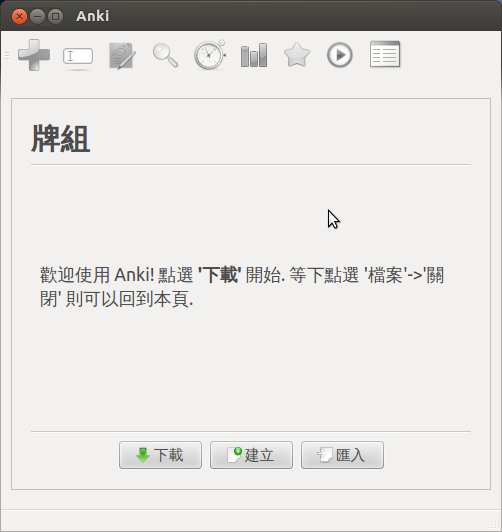Open the edit note pencil icon

pos(122,56)
